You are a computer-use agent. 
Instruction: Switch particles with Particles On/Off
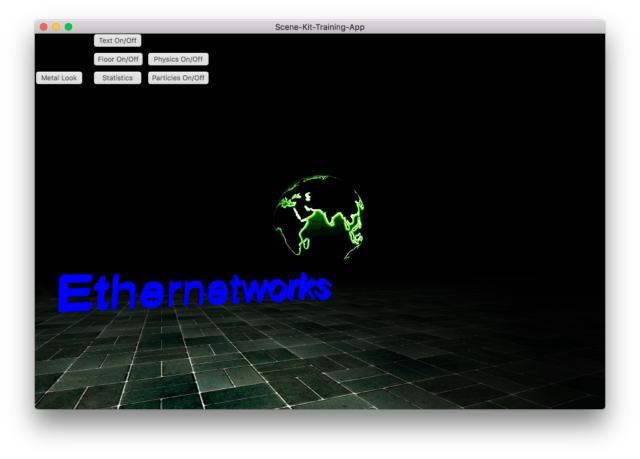(x=178, y=77)
